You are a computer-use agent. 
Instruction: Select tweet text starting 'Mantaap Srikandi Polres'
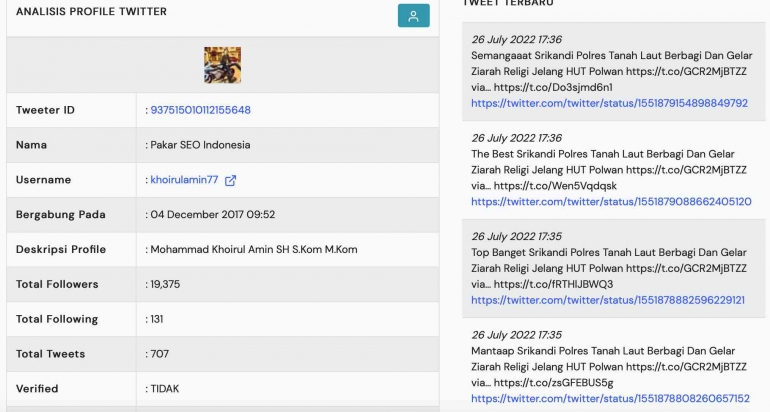coord(609,367)
